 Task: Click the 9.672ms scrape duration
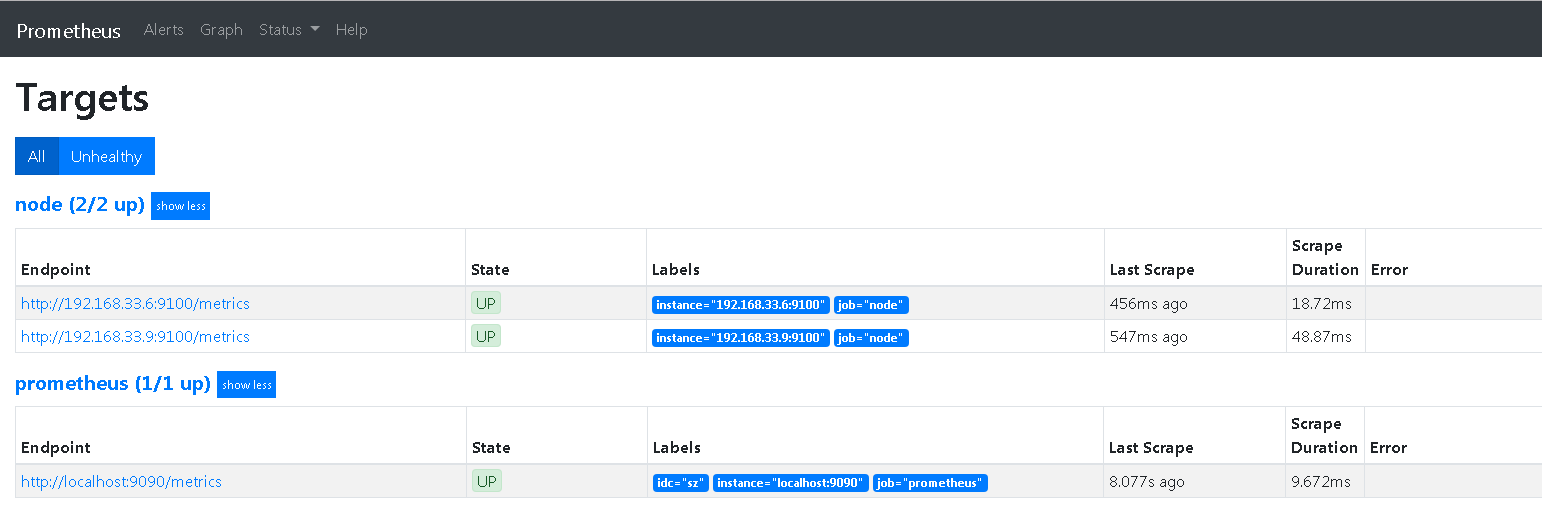pos(1321,482)
